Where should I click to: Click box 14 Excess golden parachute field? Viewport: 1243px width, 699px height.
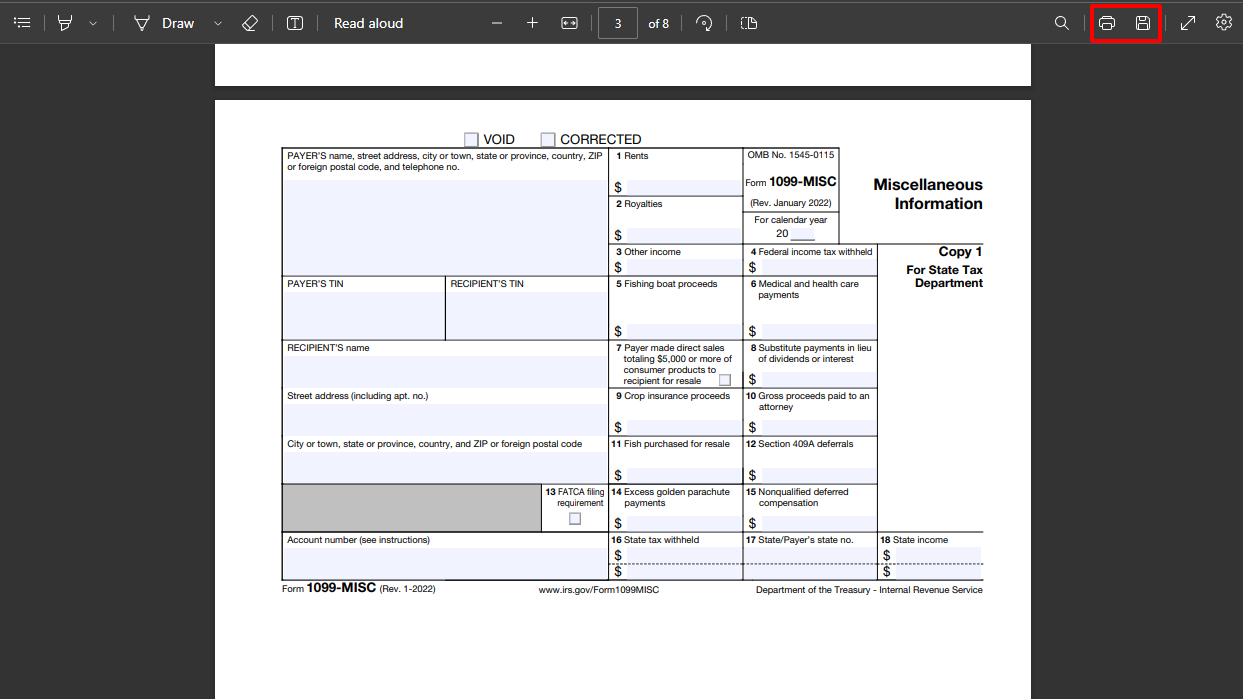683,523
